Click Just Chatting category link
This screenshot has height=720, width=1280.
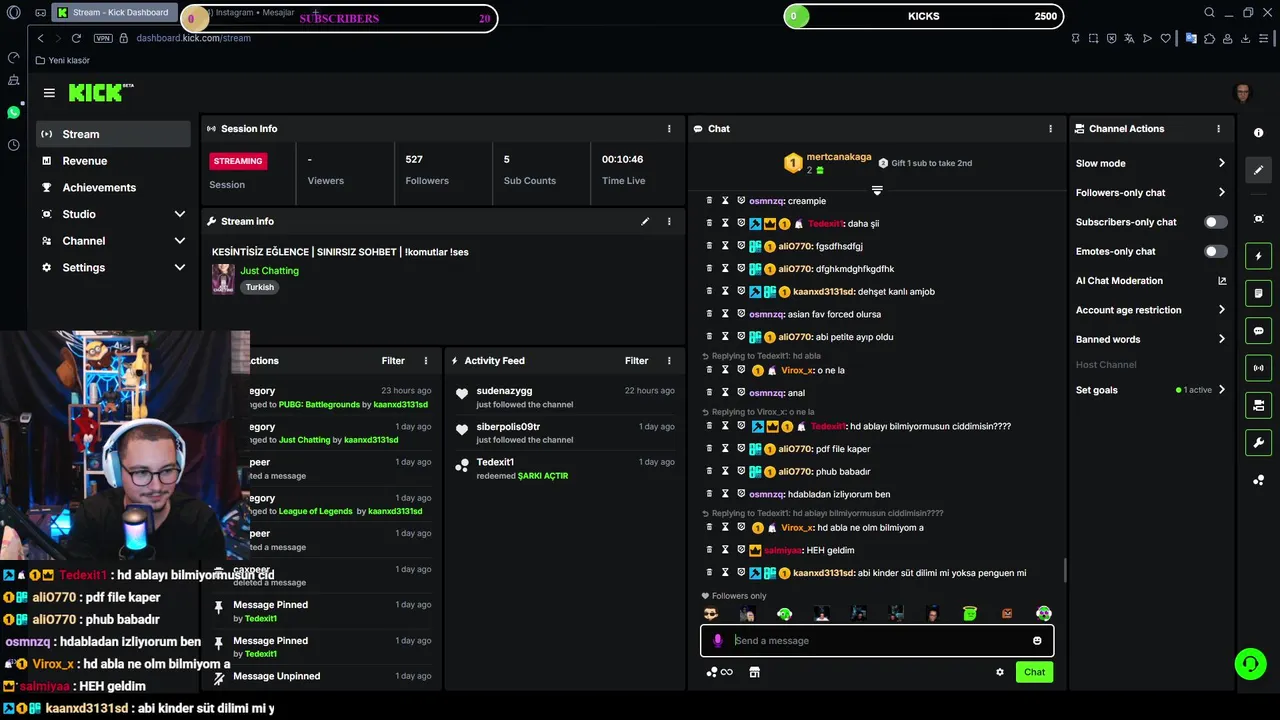click(269, 271)
